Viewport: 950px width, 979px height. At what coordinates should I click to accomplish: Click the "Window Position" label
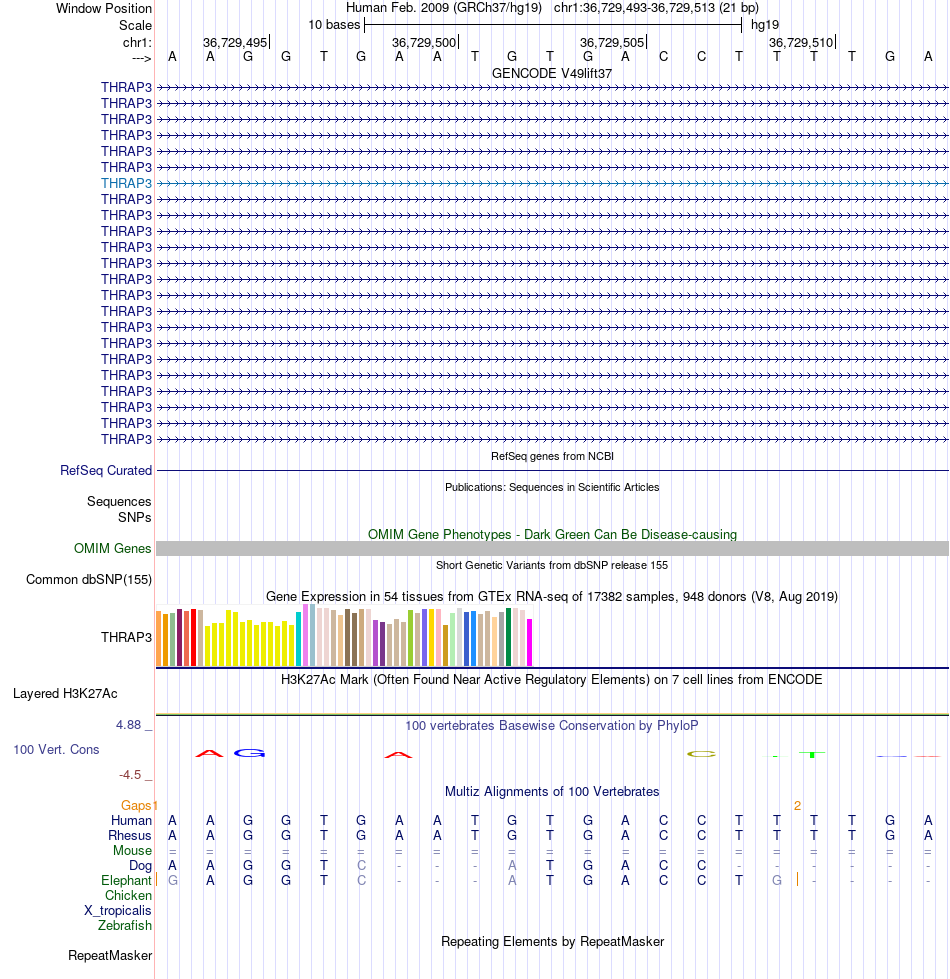104,9
